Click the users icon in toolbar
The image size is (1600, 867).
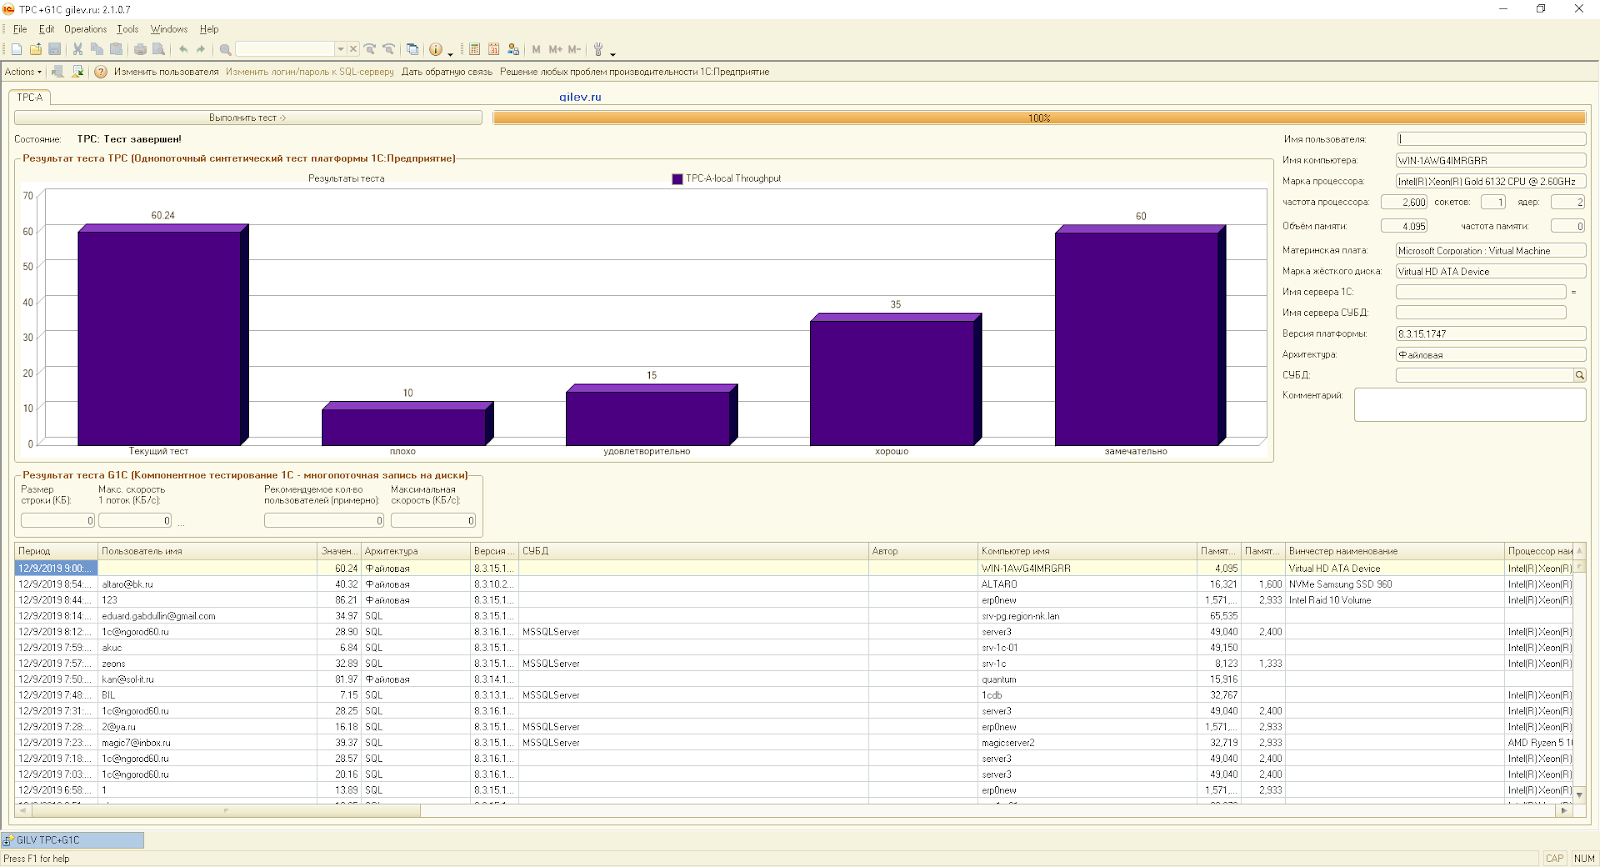click(x=513, y=49)
